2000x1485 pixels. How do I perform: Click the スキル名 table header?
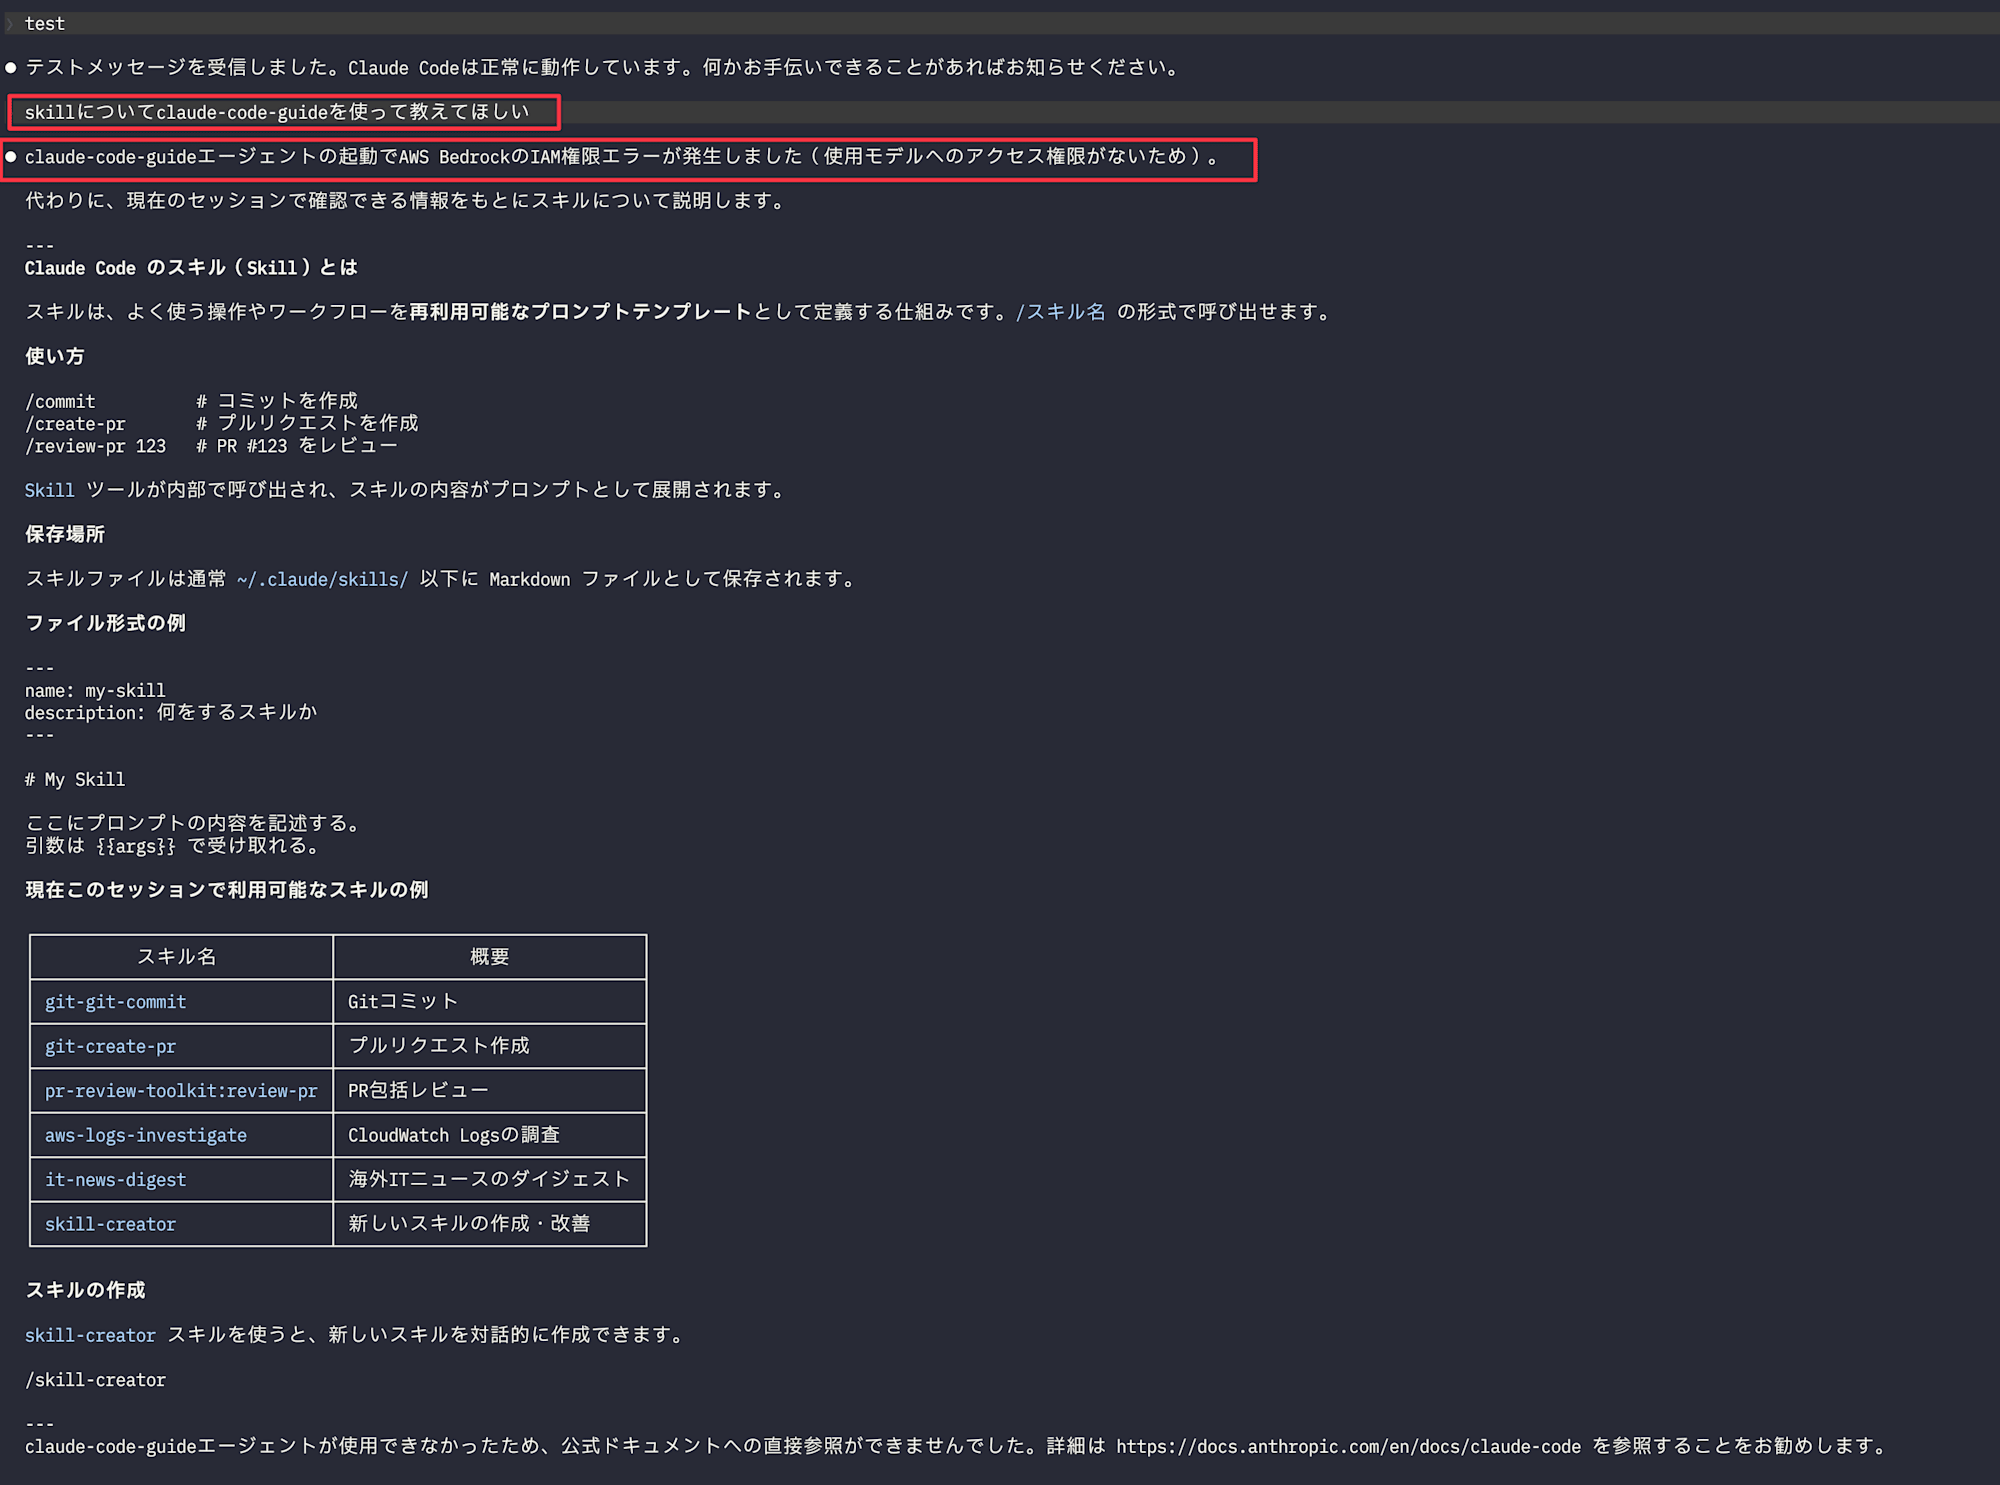pos(177,957)
